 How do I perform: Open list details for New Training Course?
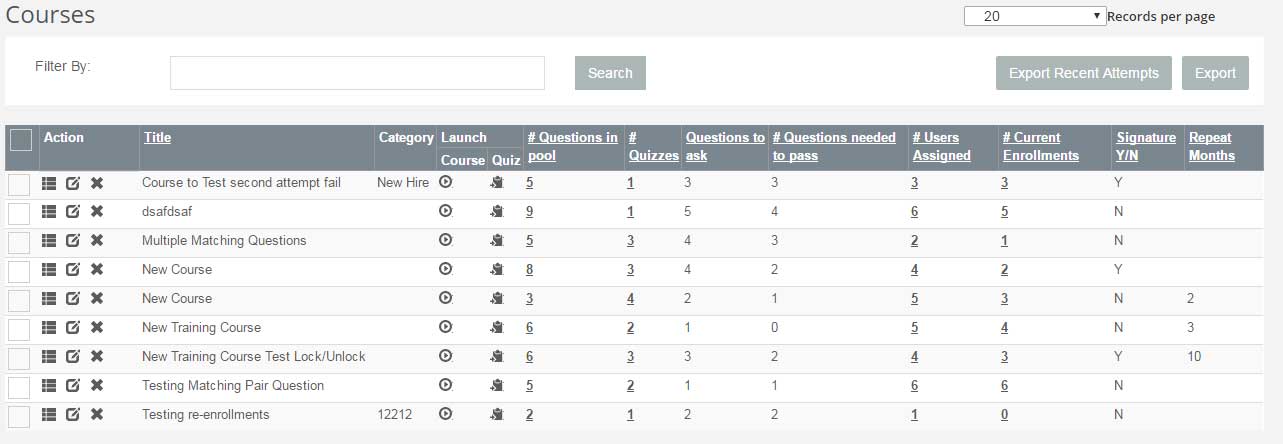(49, 328)
